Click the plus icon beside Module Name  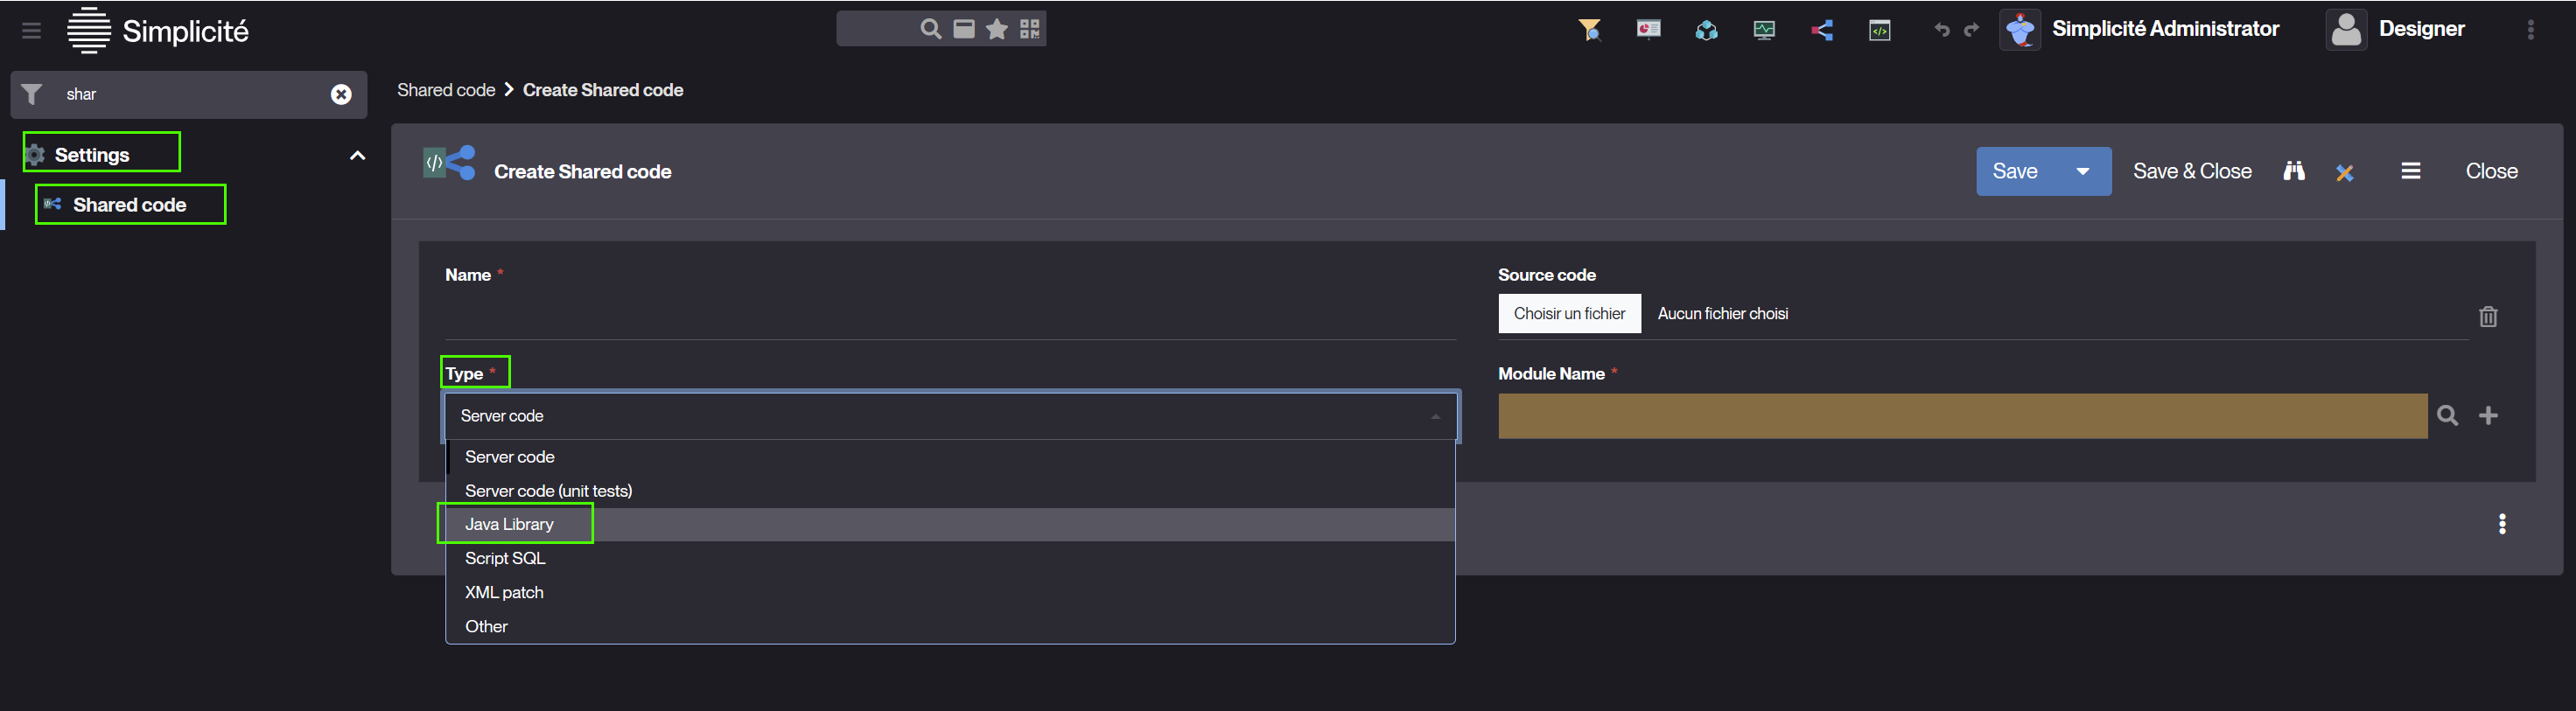tap(2489, 416)
